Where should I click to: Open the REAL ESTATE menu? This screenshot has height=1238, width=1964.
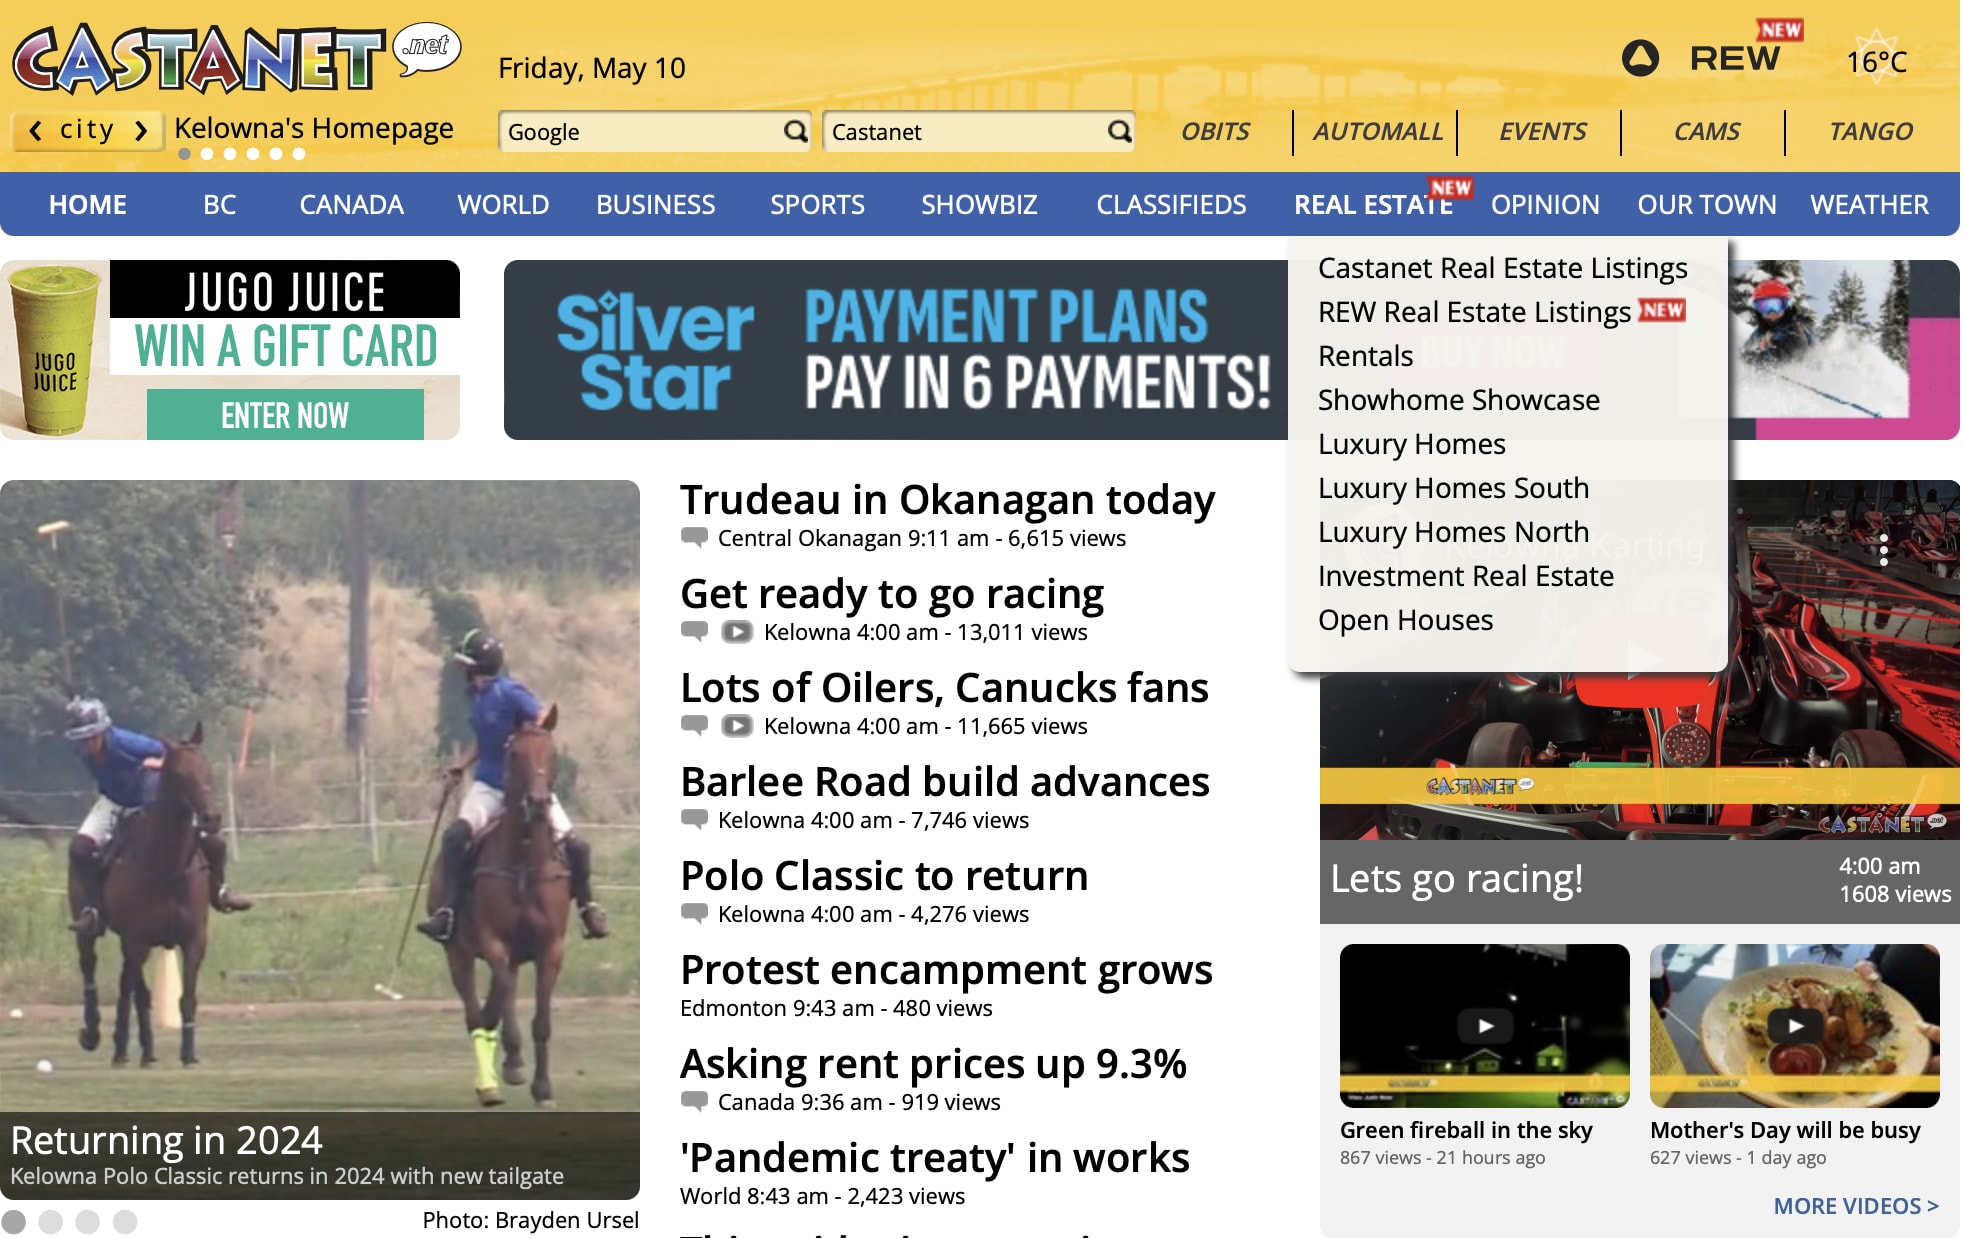[x=1373, y=205]
